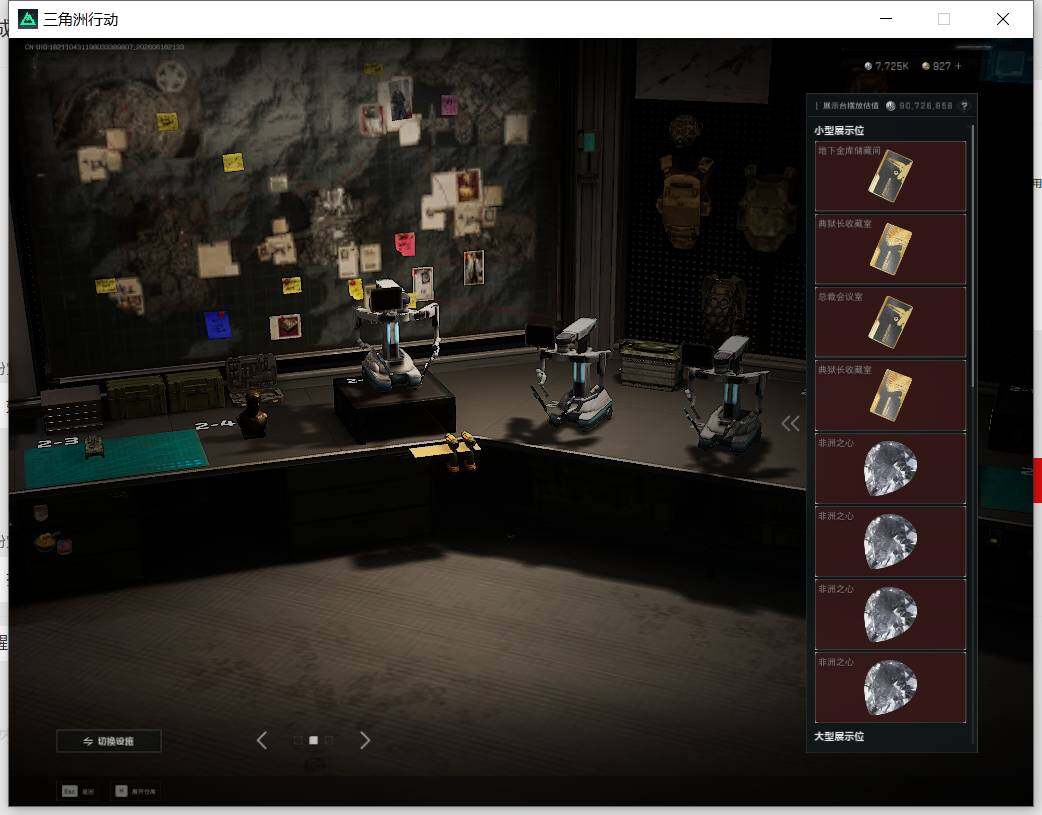1042x815 pixels.
Task: Select the 地下金库储藏间 key card slot
Action: (890, 176)
